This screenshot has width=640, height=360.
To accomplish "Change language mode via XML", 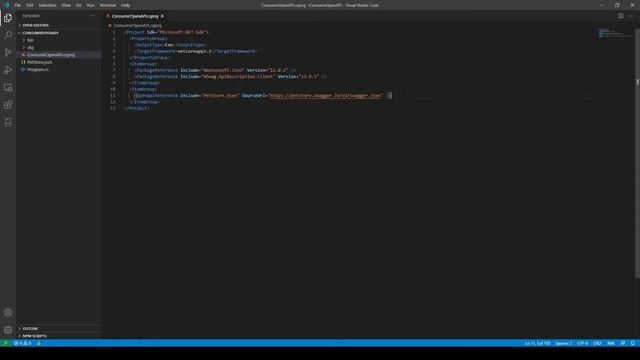I will (611, 343).
